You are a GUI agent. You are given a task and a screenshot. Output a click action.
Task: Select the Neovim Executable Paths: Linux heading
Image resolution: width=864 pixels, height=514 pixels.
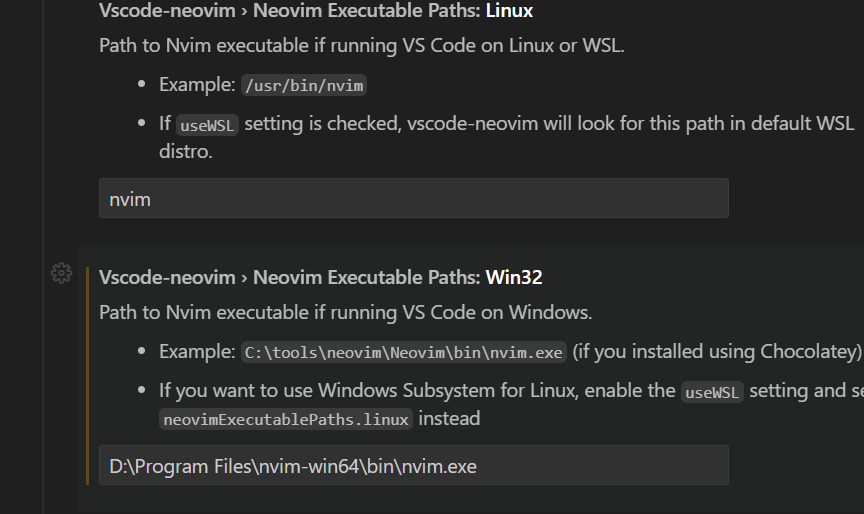click(316, 11)
